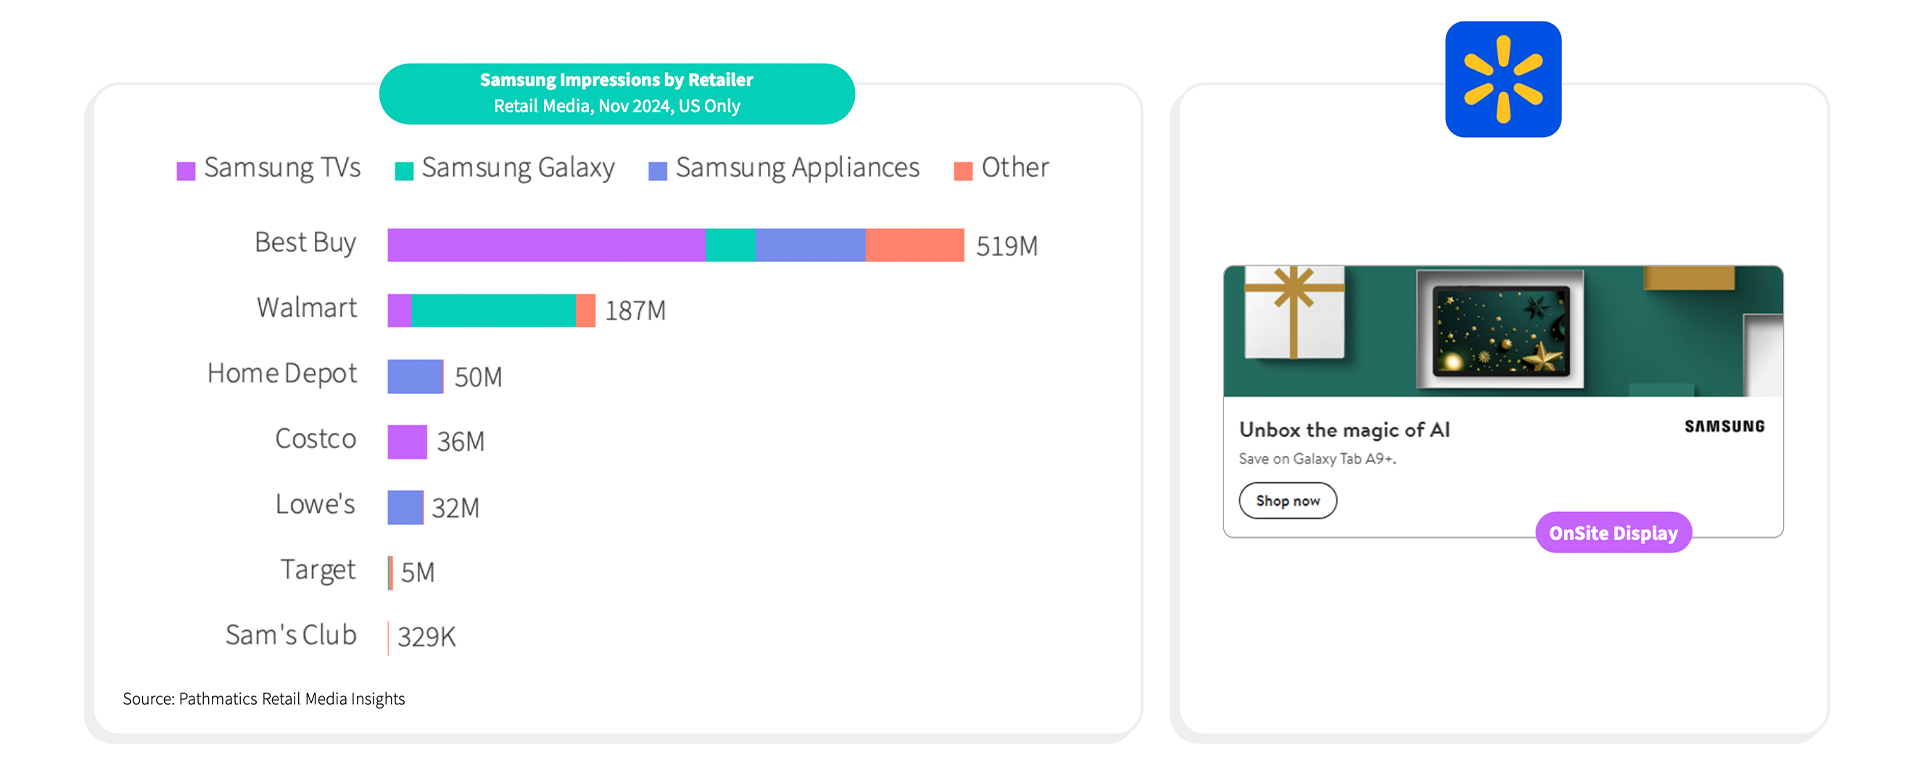Click the 'Sam's Club' row label
This screenshot has width=1920, height=776.
point(291,635)
